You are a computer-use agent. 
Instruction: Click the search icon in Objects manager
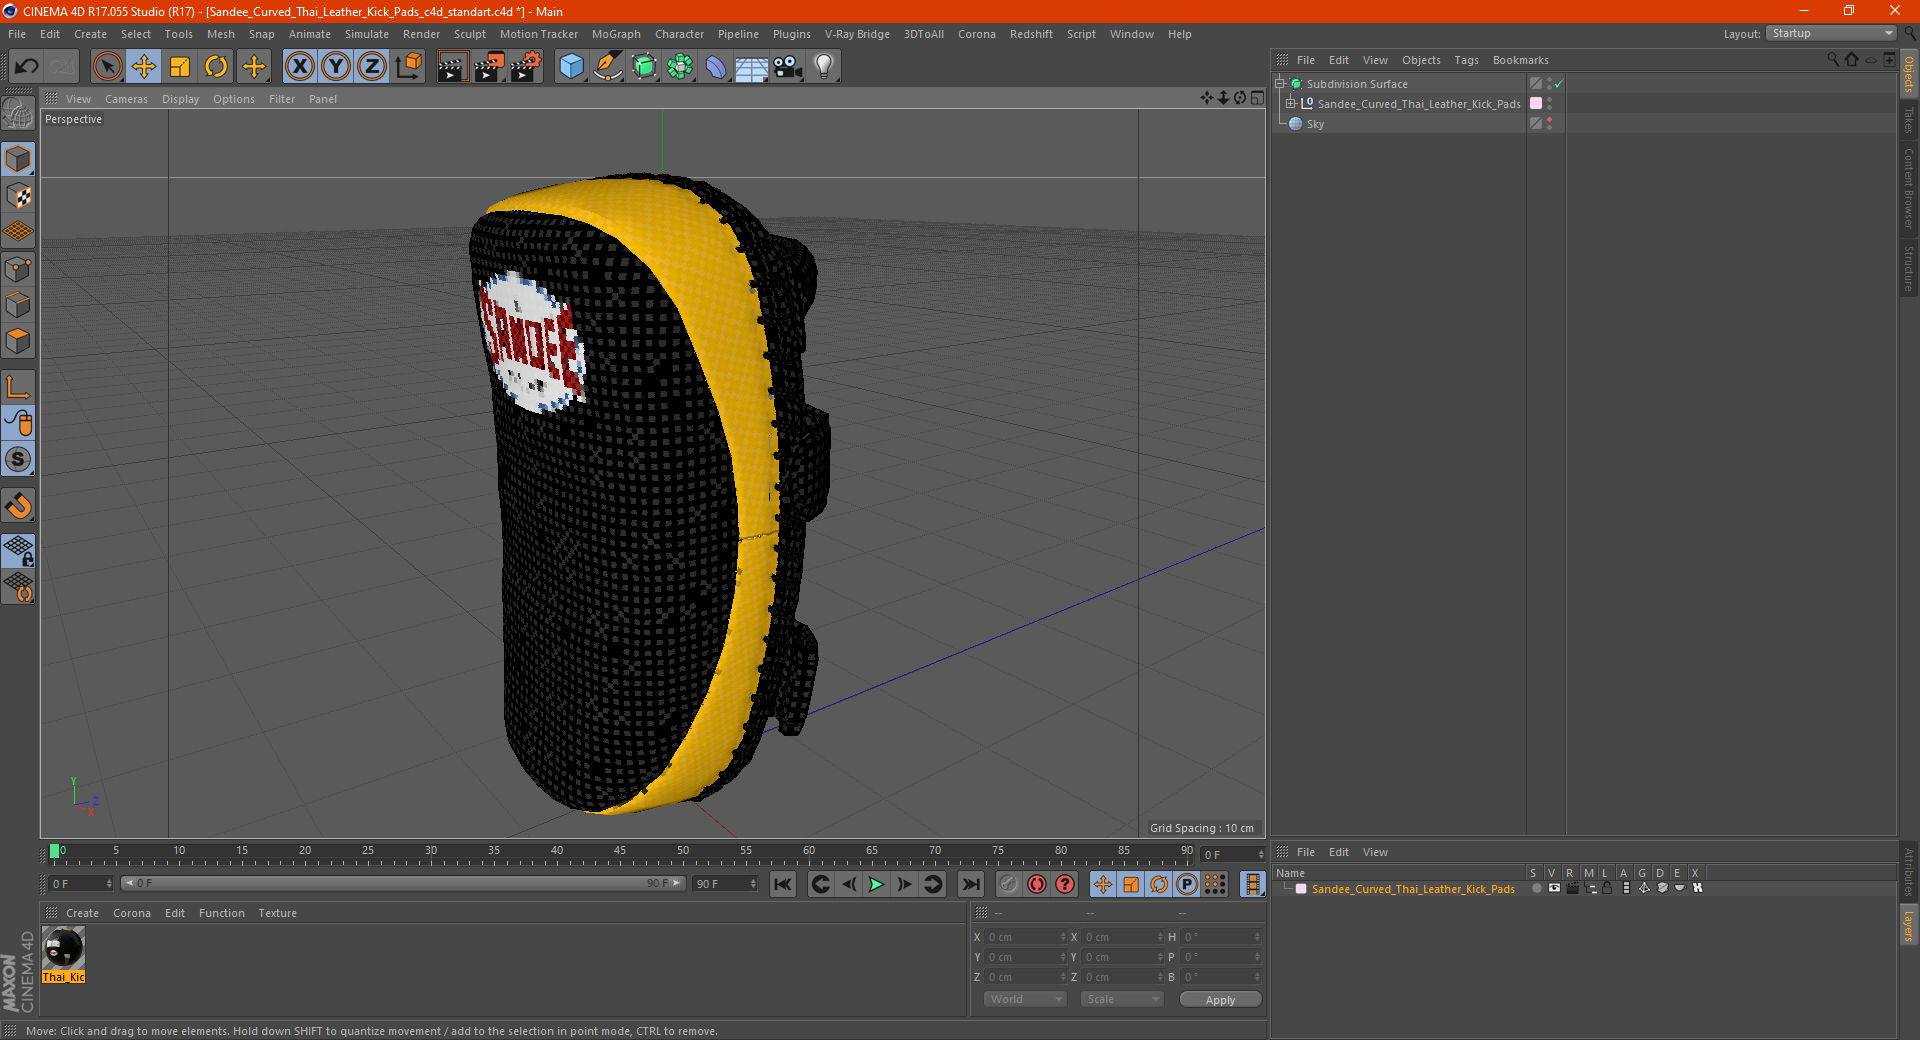[x=1833, y=60]
